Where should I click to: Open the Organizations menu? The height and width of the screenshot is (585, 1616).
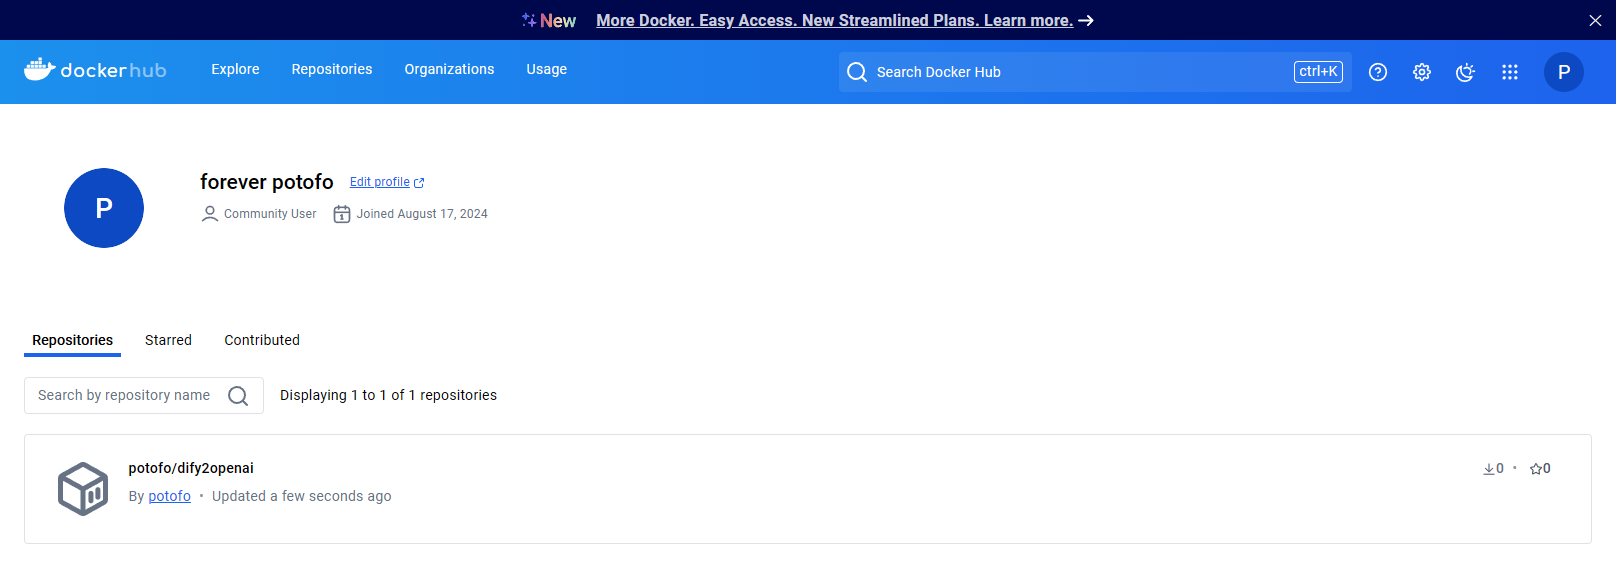pyautogui.click(x=449, y=69)
